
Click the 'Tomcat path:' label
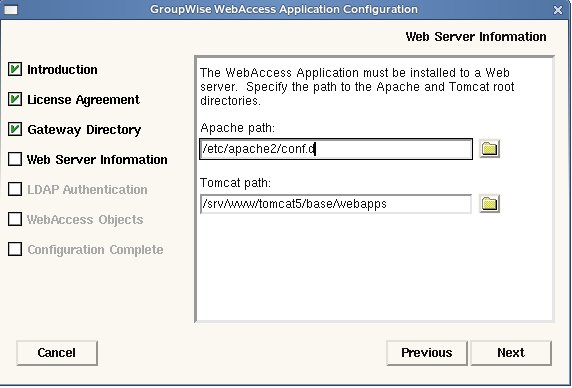click(x=236, y=183)
